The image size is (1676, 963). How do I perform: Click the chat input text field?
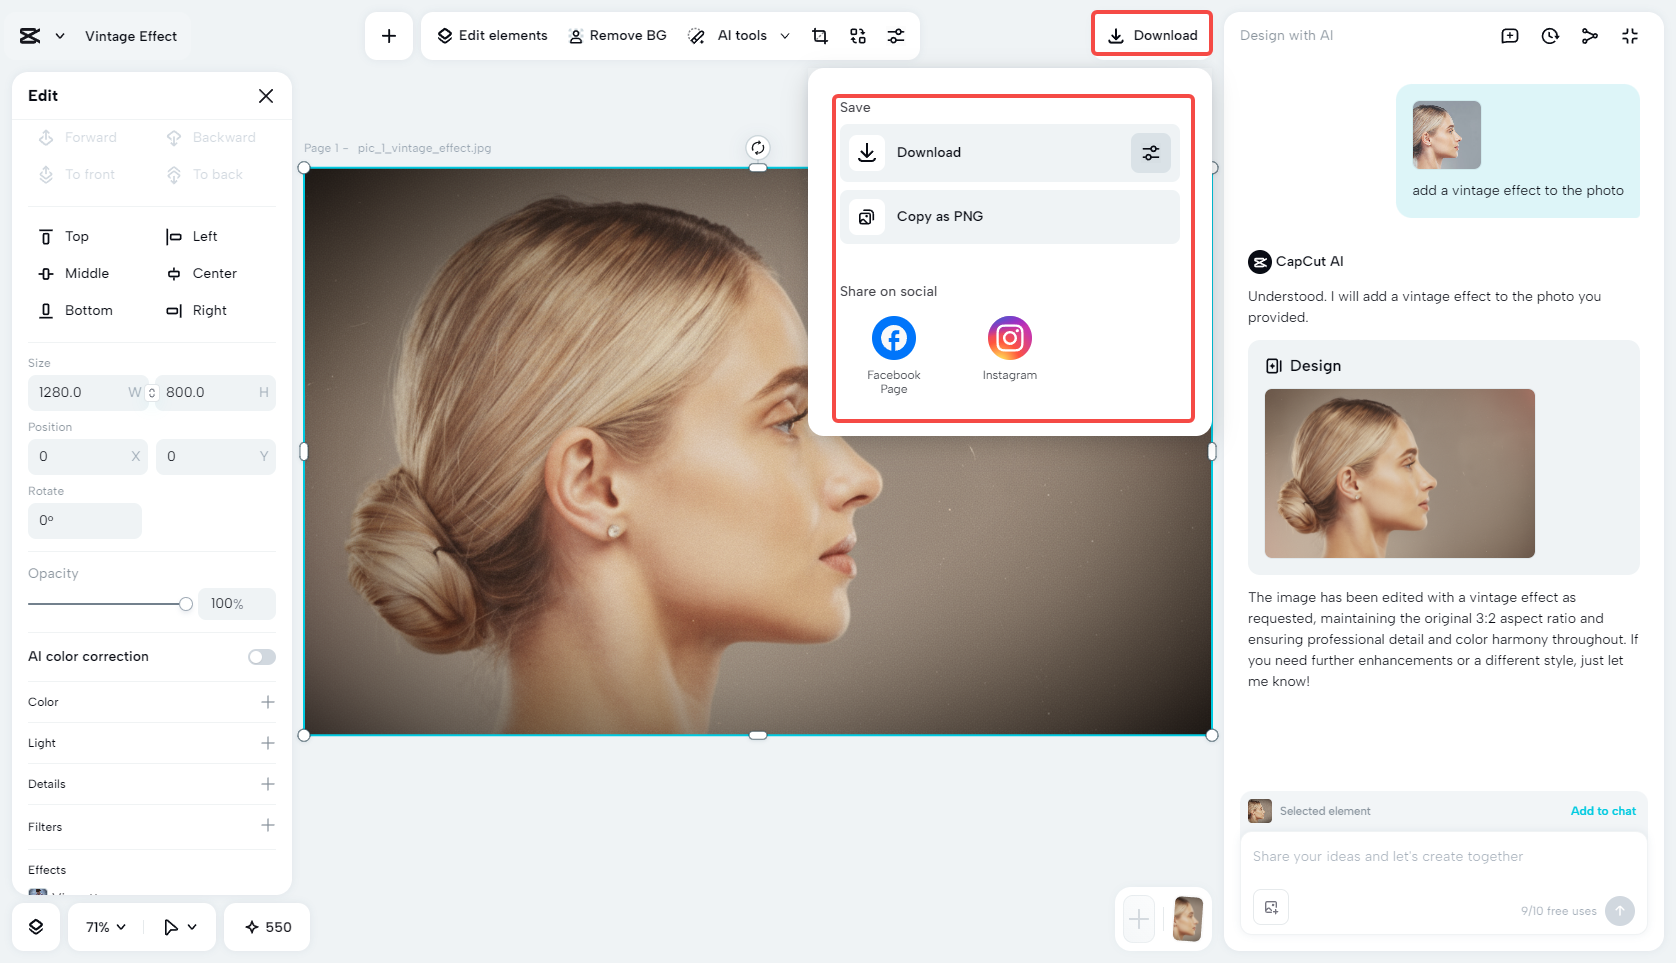[x=1443, y=857]
